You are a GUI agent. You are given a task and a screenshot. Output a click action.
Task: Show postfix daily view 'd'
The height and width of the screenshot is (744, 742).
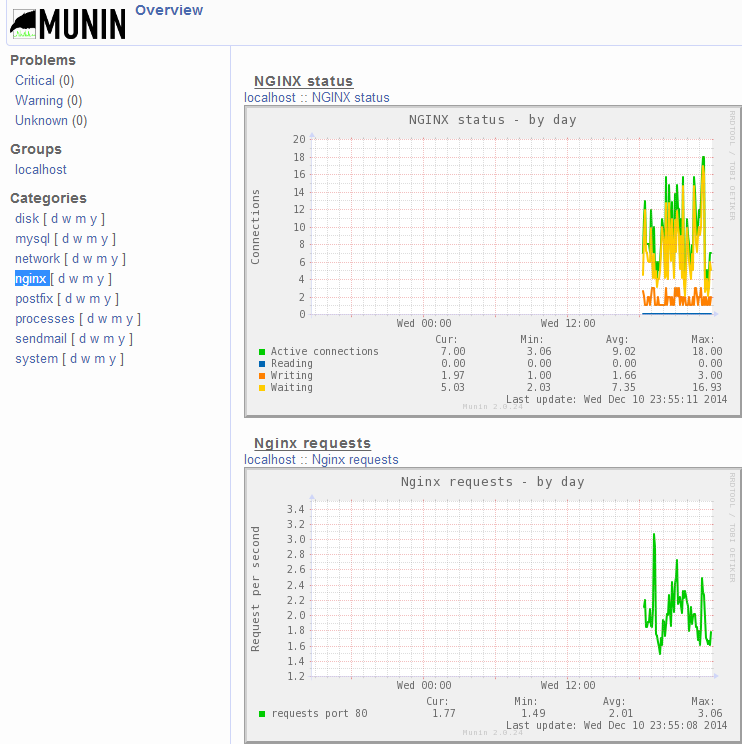click(x=68, y=298)
